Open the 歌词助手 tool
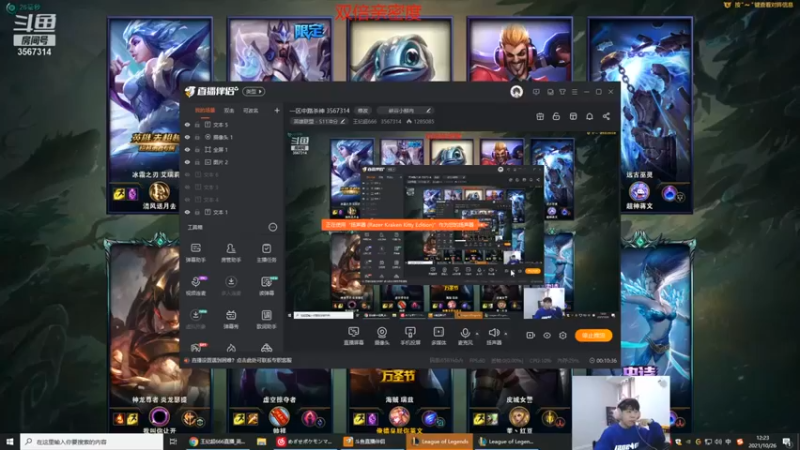The width and height of the screenshot is (800, 450). [266, 319]
